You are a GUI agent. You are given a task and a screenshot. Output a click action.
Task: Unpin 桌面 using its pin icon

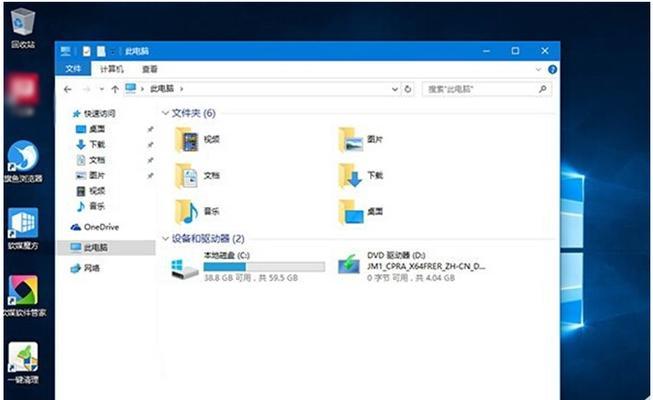click(x=150, y=129)
